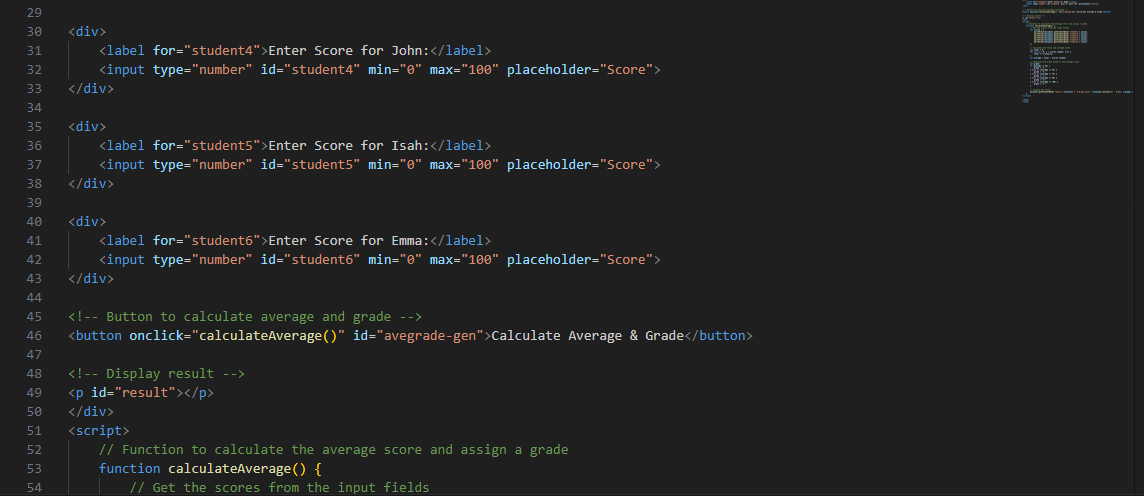Click line number 47 in the gutter
Image resolution: width=1144 pixels, height=496 pixels.
(x=34, y=354)
